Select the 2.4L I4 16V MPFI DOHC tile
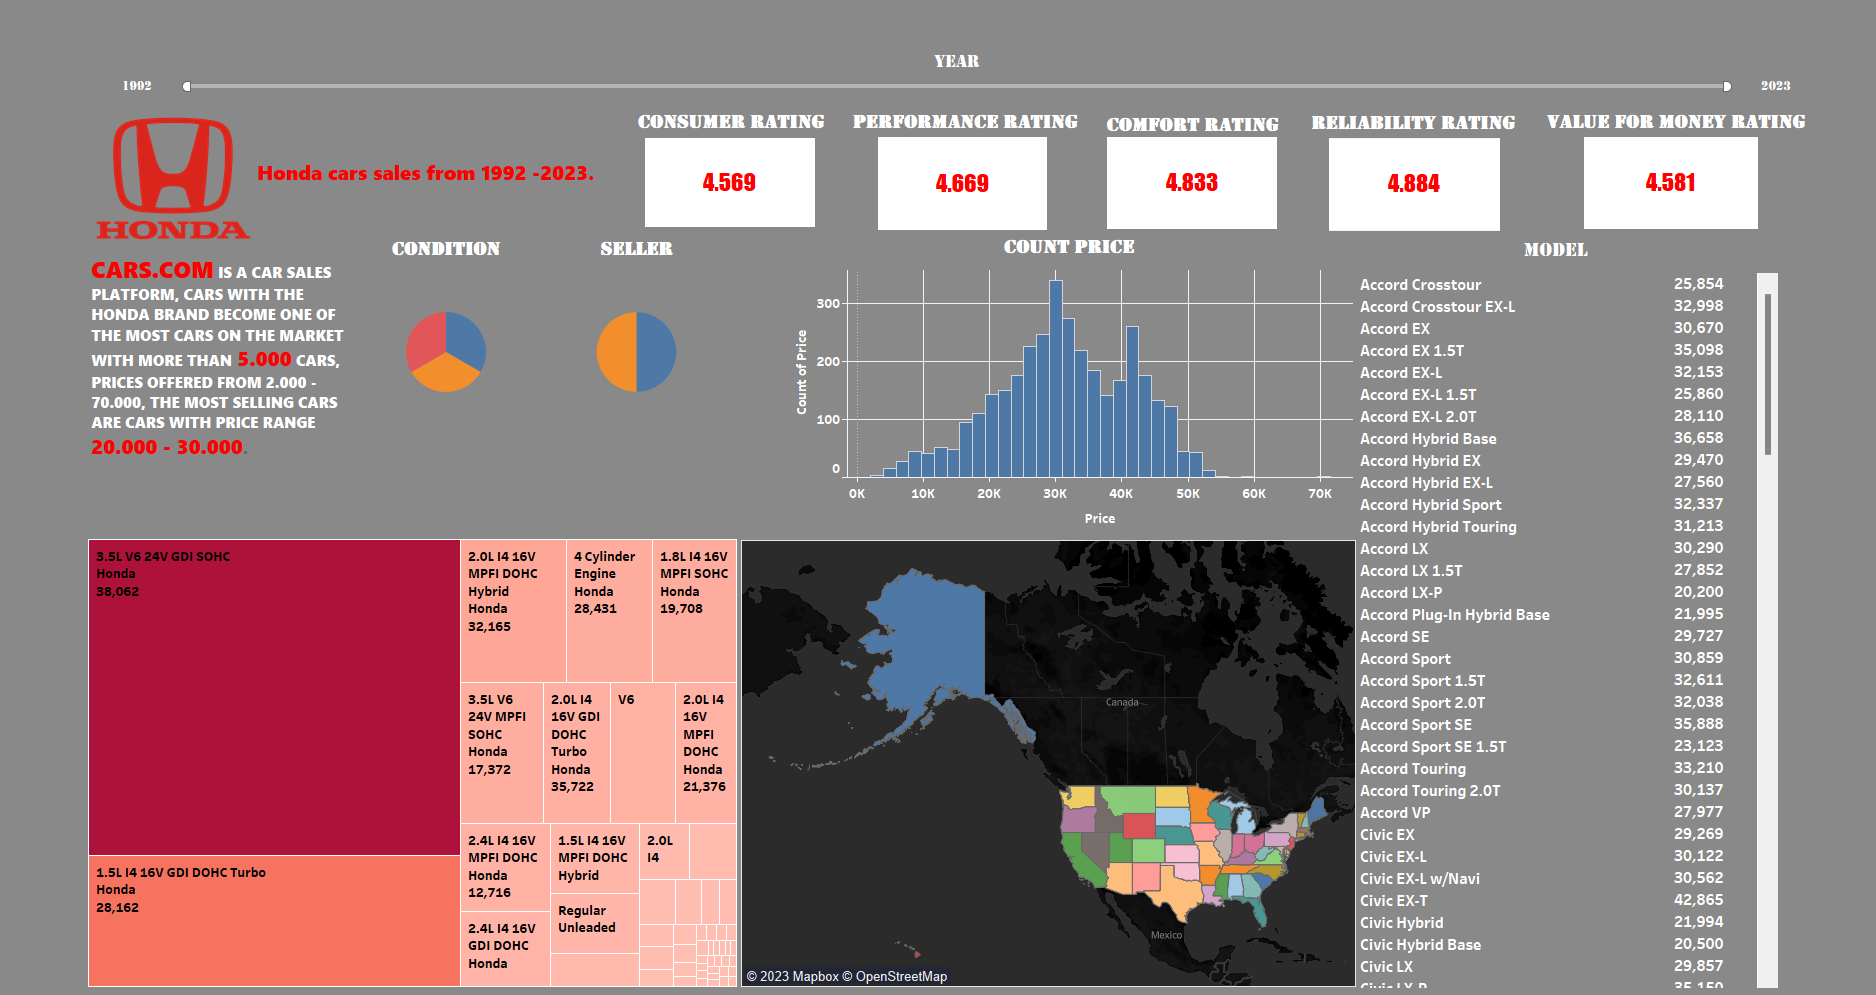Screen dimensions: 1876x995 pos(505,867)
